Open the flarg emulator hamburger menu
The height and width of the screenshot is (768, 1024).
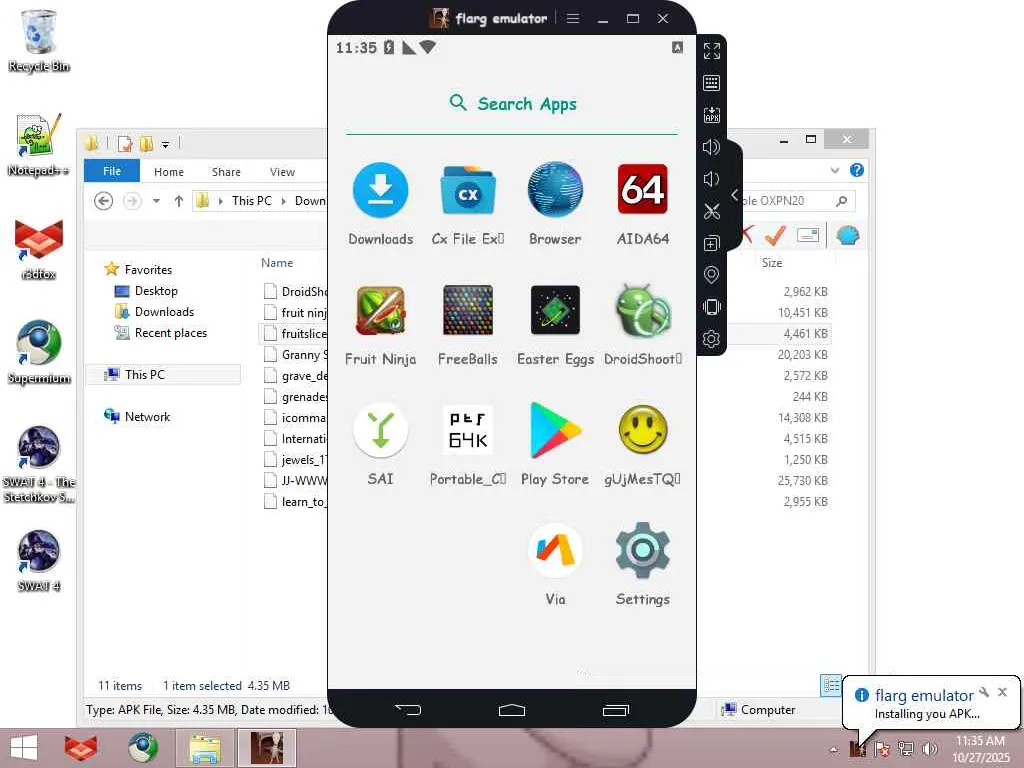[x=573, y=18]
